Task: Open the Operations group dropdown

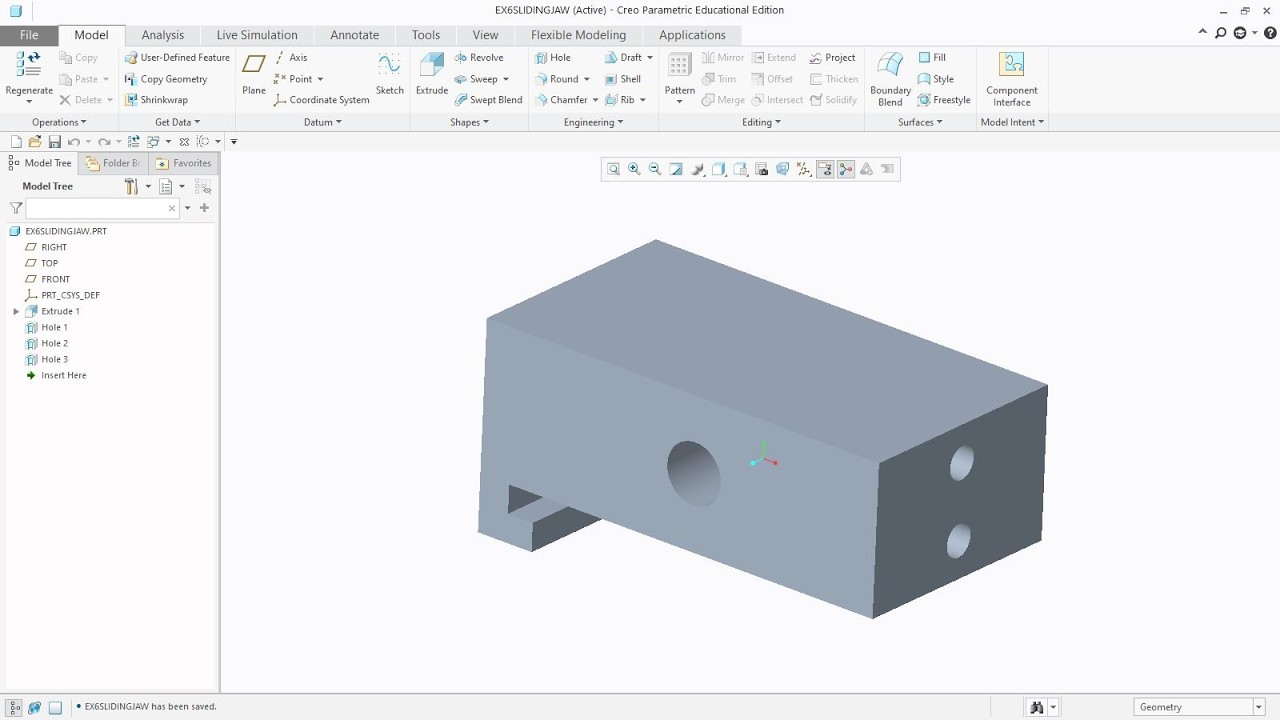Action: click(59, 122)
